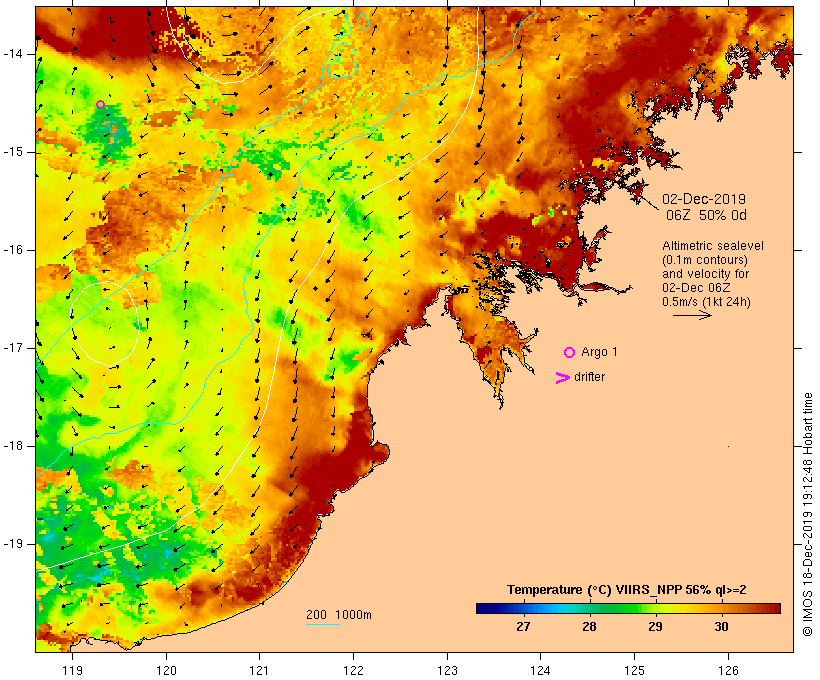The width and height of the screenshot is (820, 680).
Task: Click the 124 longitude axis label
Action: point(540,671)
